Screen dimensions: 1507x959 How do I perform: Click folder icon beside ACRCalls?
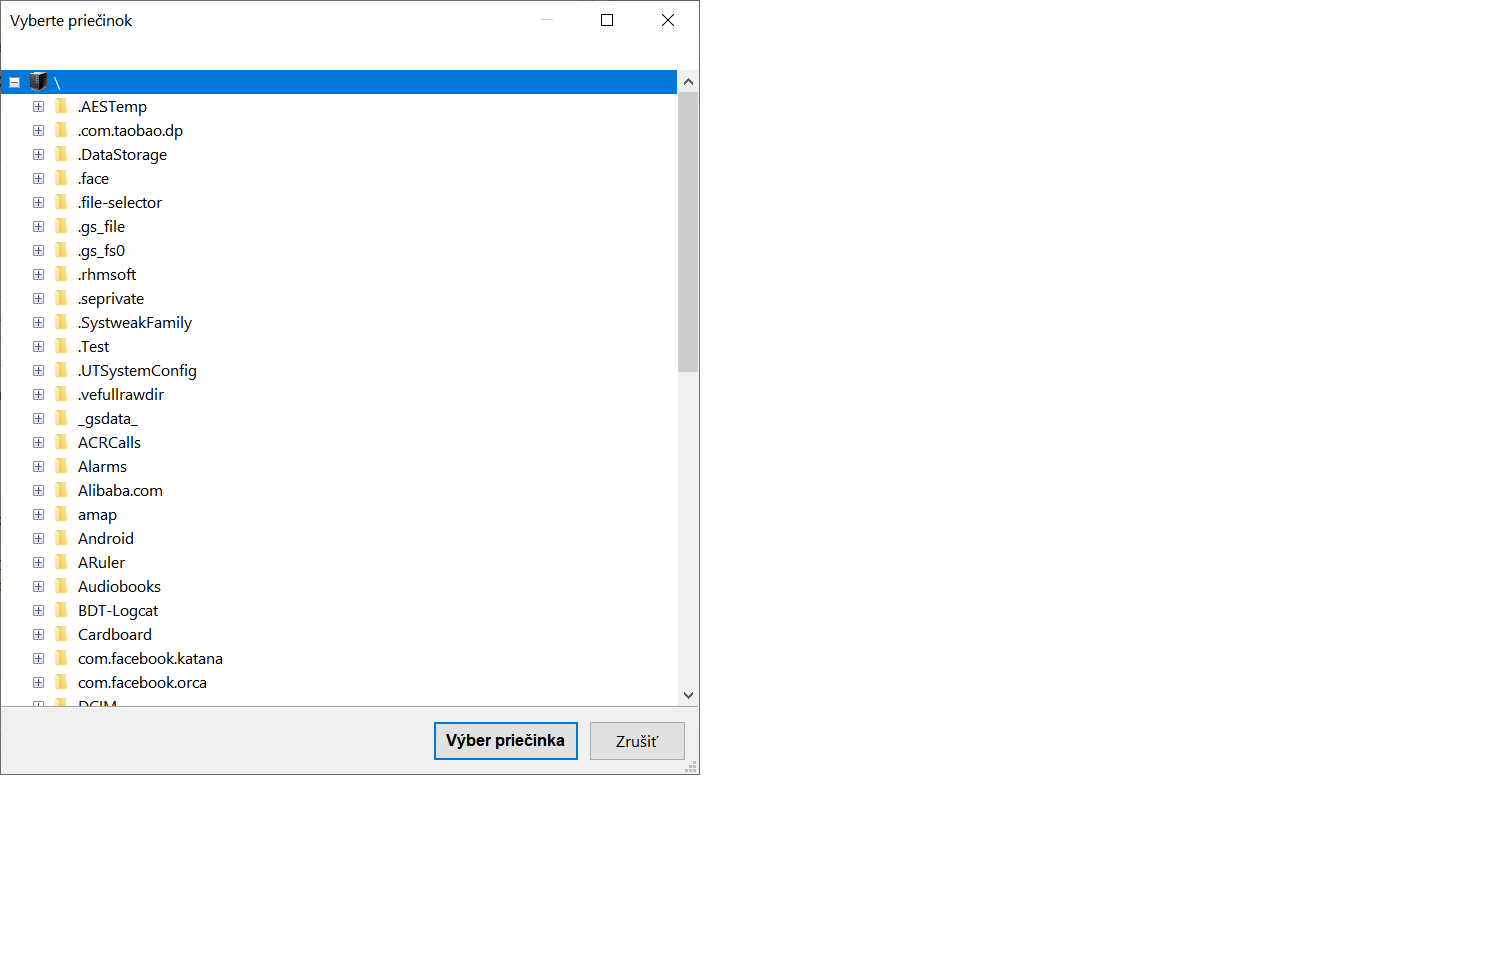61,442
